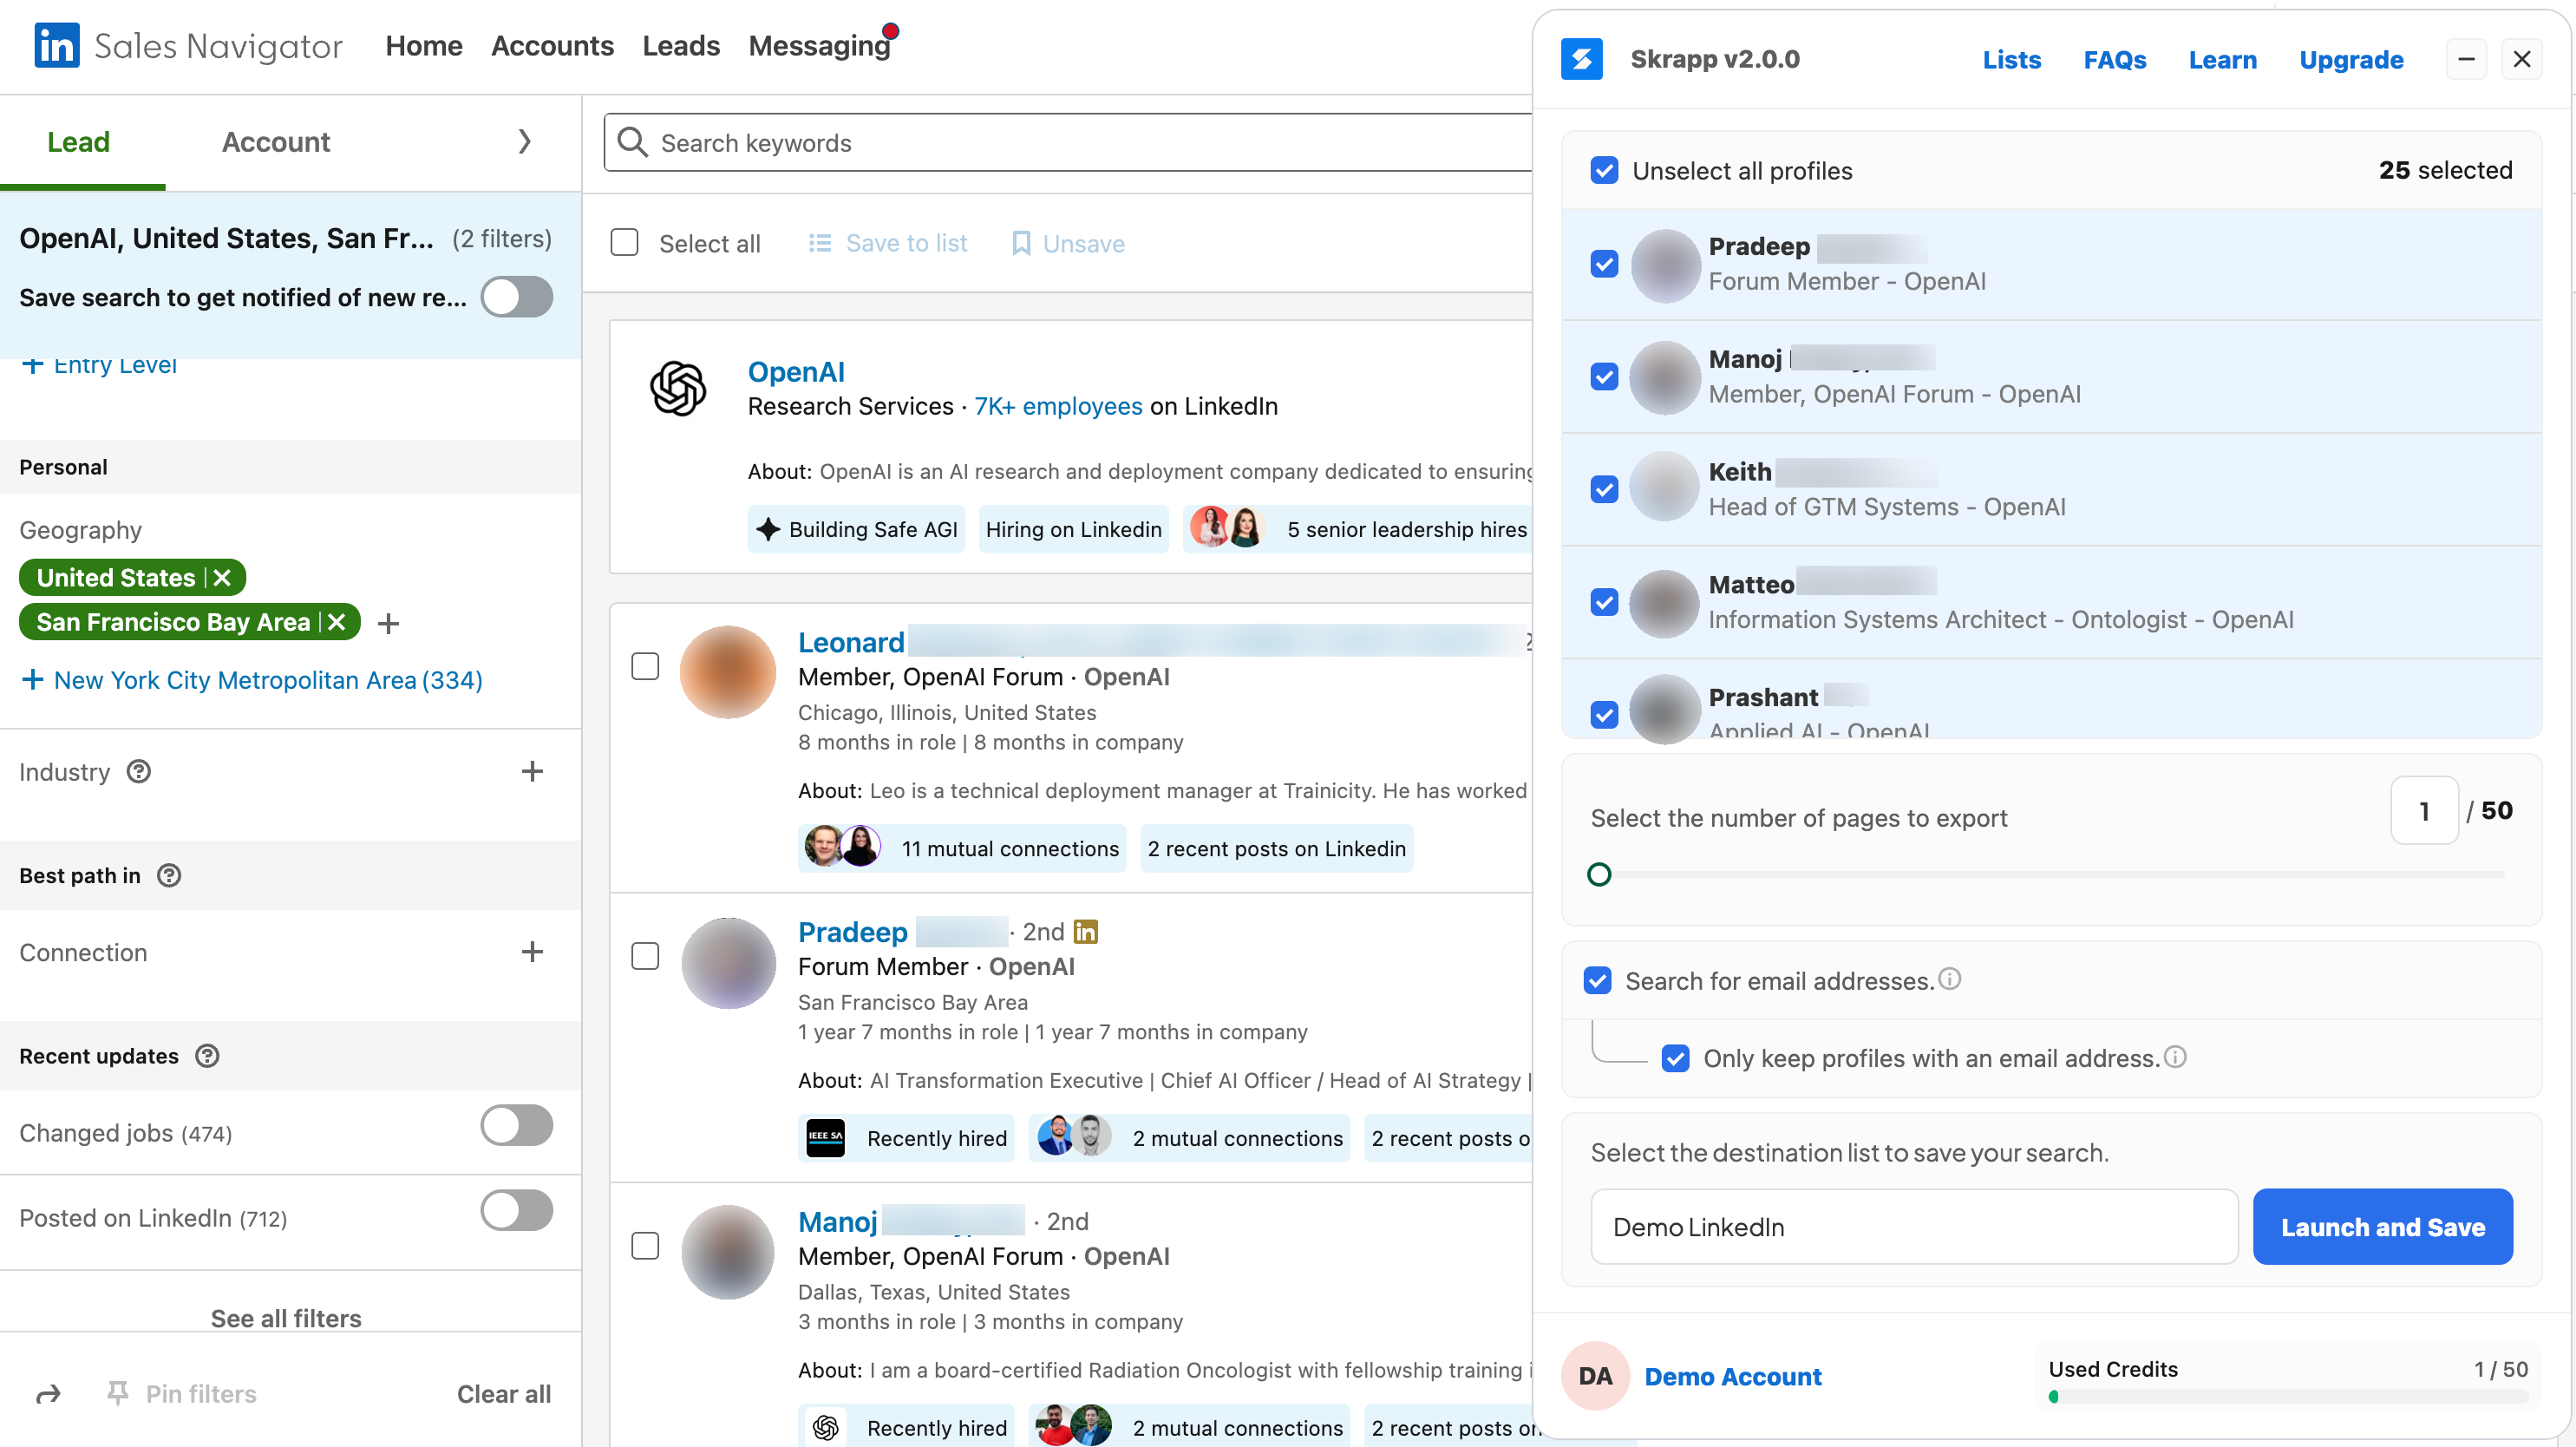Open the Home menu
The height and width of the screenshot is (1447, 2576).
click(x=424, y=46)
